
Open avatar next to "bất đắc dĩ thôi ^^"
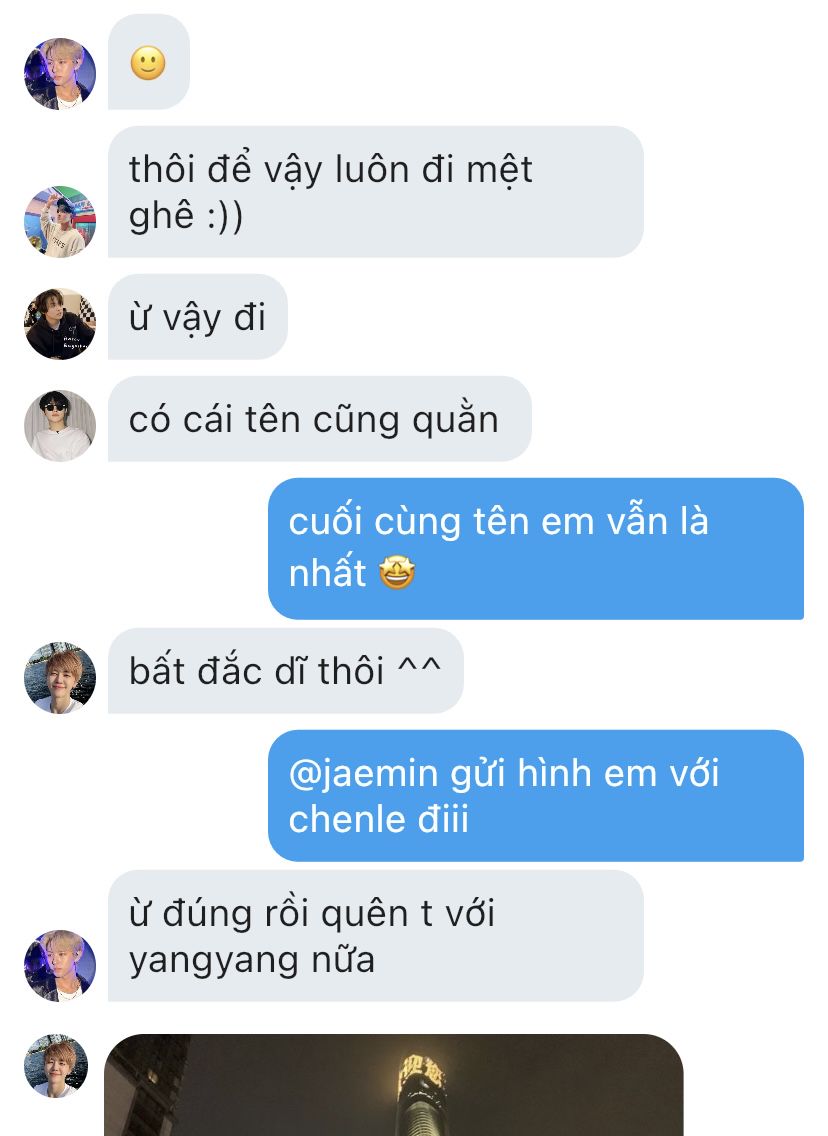pos(60,678)
